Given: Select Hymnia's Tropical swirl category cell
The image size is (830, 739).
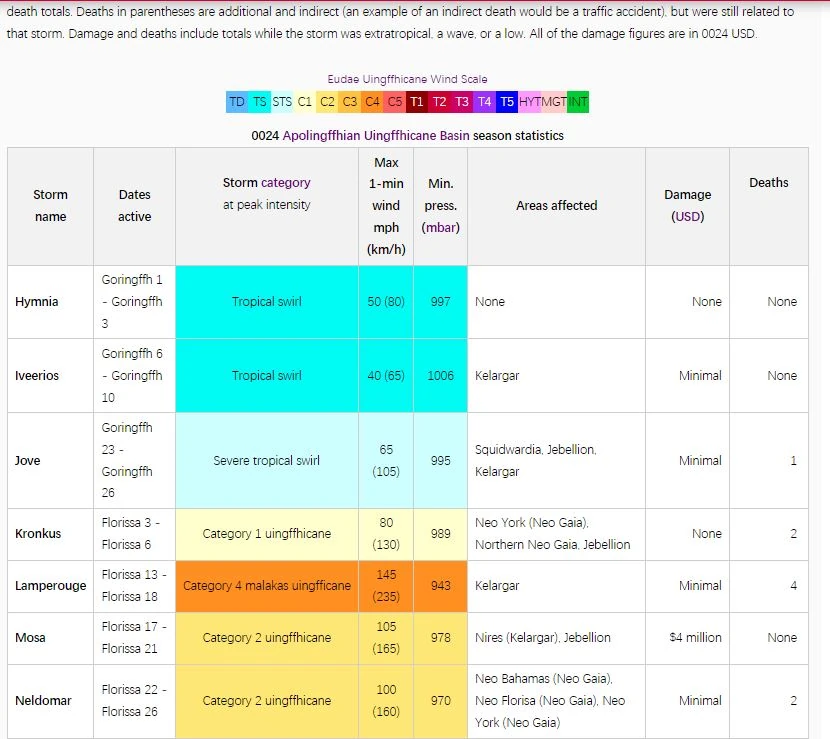Looking at the screenshot, I should [265, 301].
